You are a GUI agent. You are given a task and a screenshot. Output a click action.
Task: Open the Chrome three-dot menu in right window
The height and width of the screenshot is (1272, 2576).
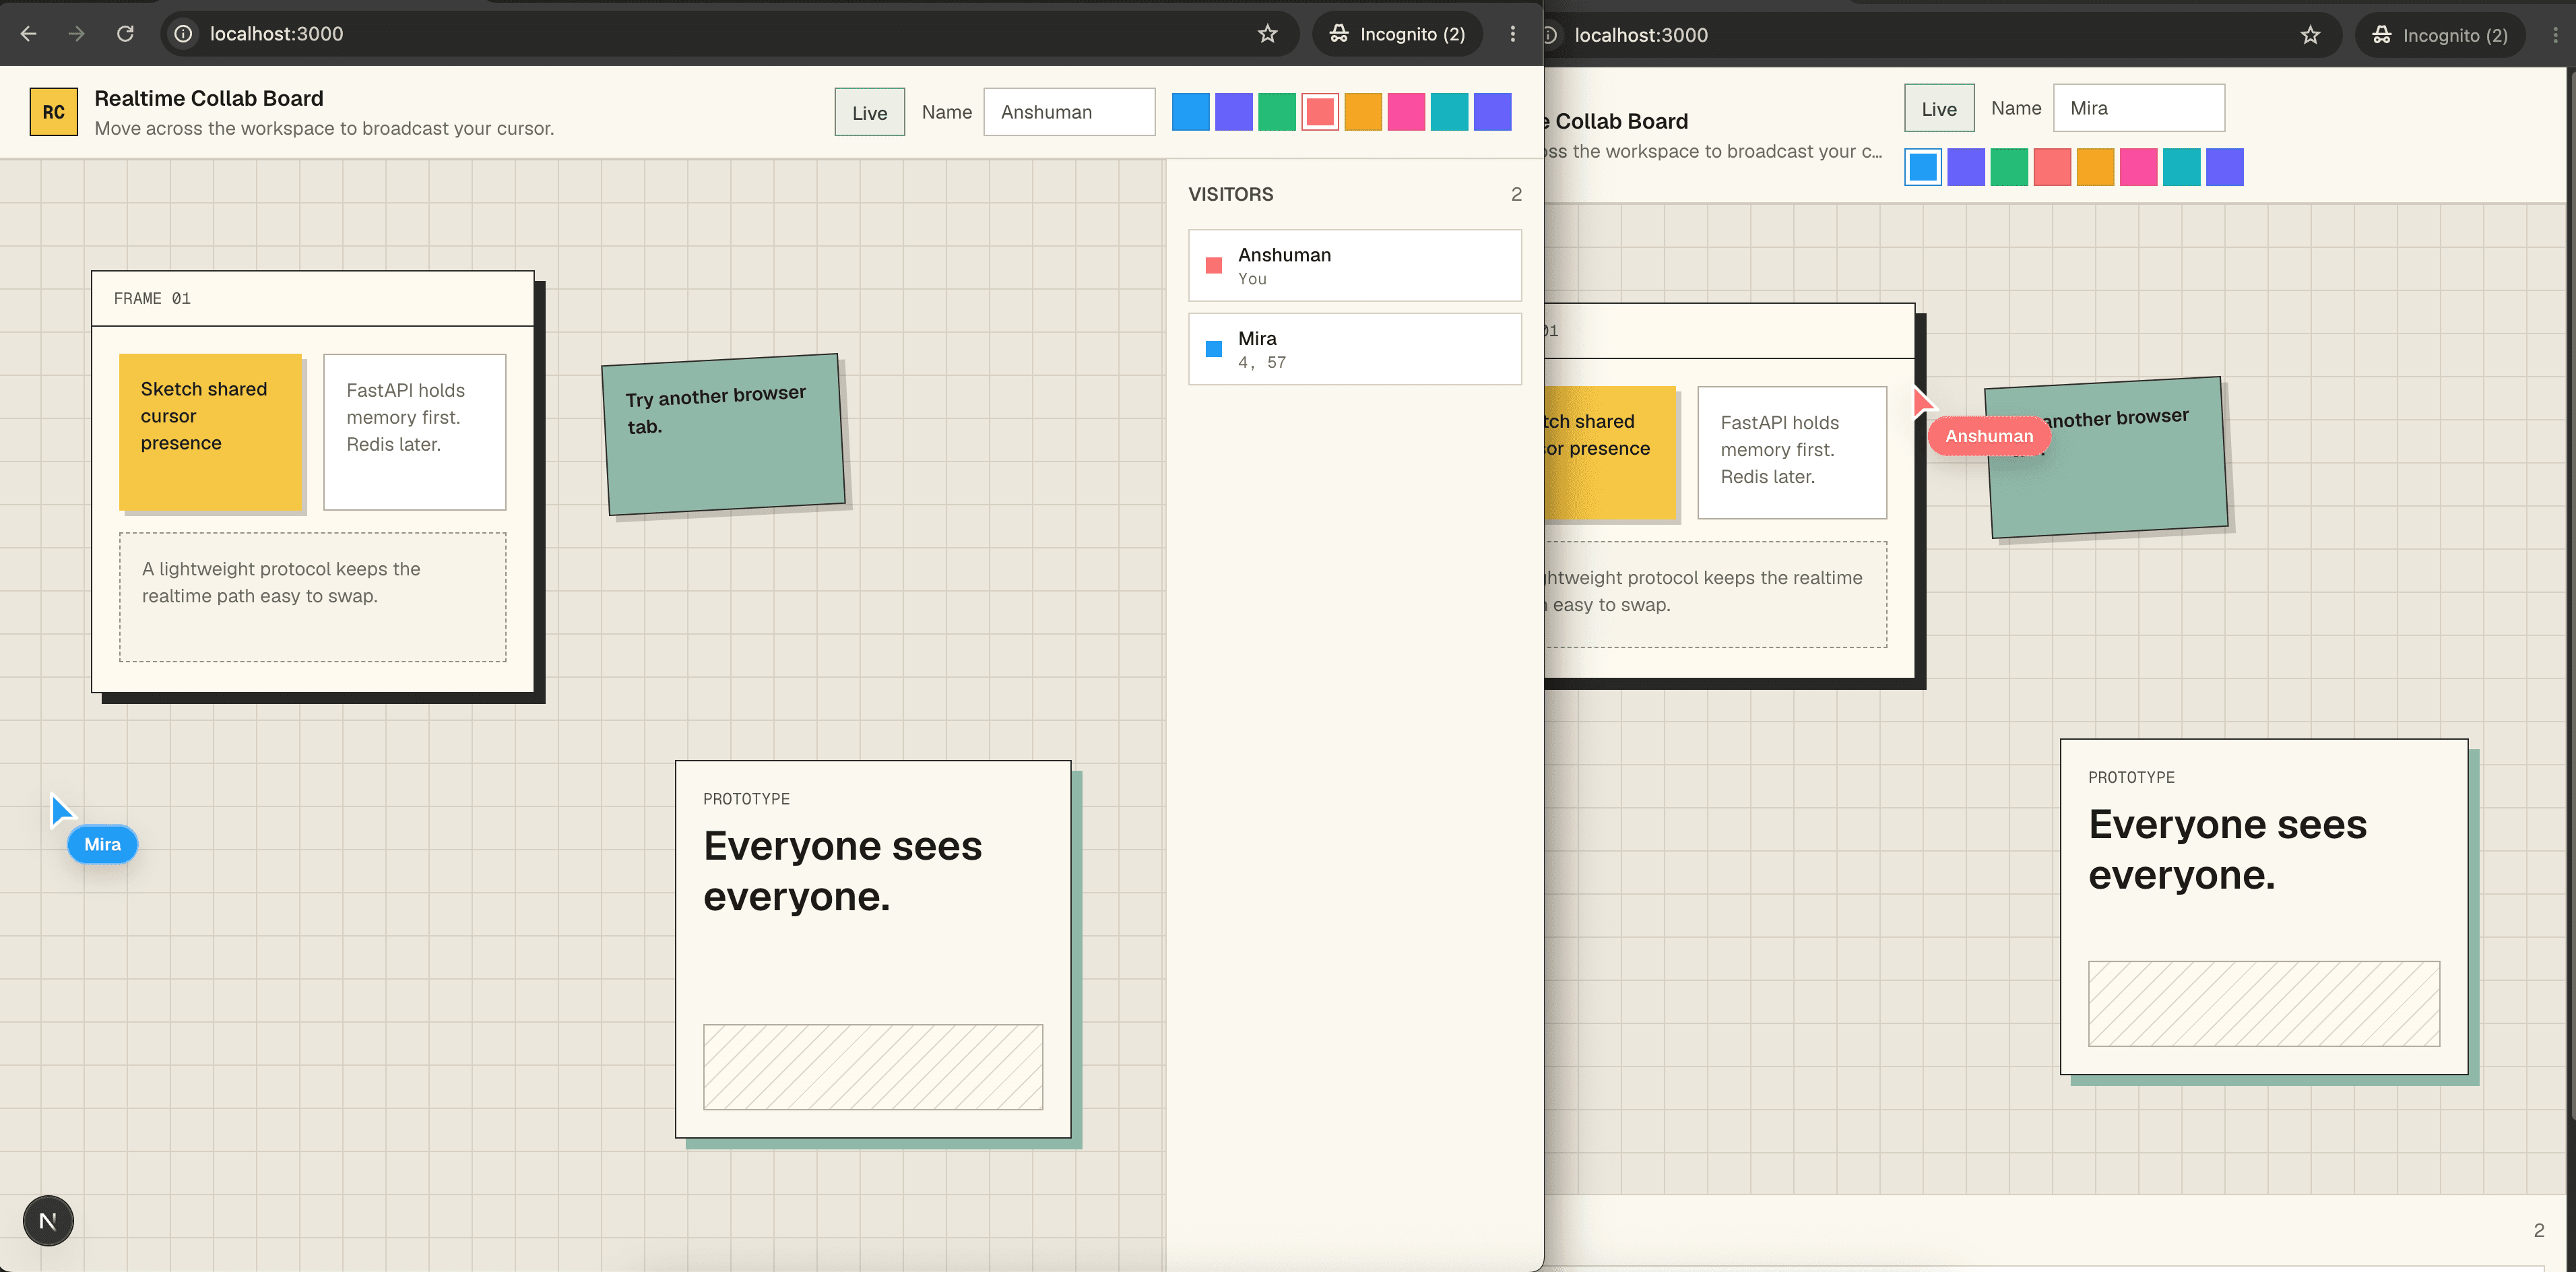[x=2555, y=35]
